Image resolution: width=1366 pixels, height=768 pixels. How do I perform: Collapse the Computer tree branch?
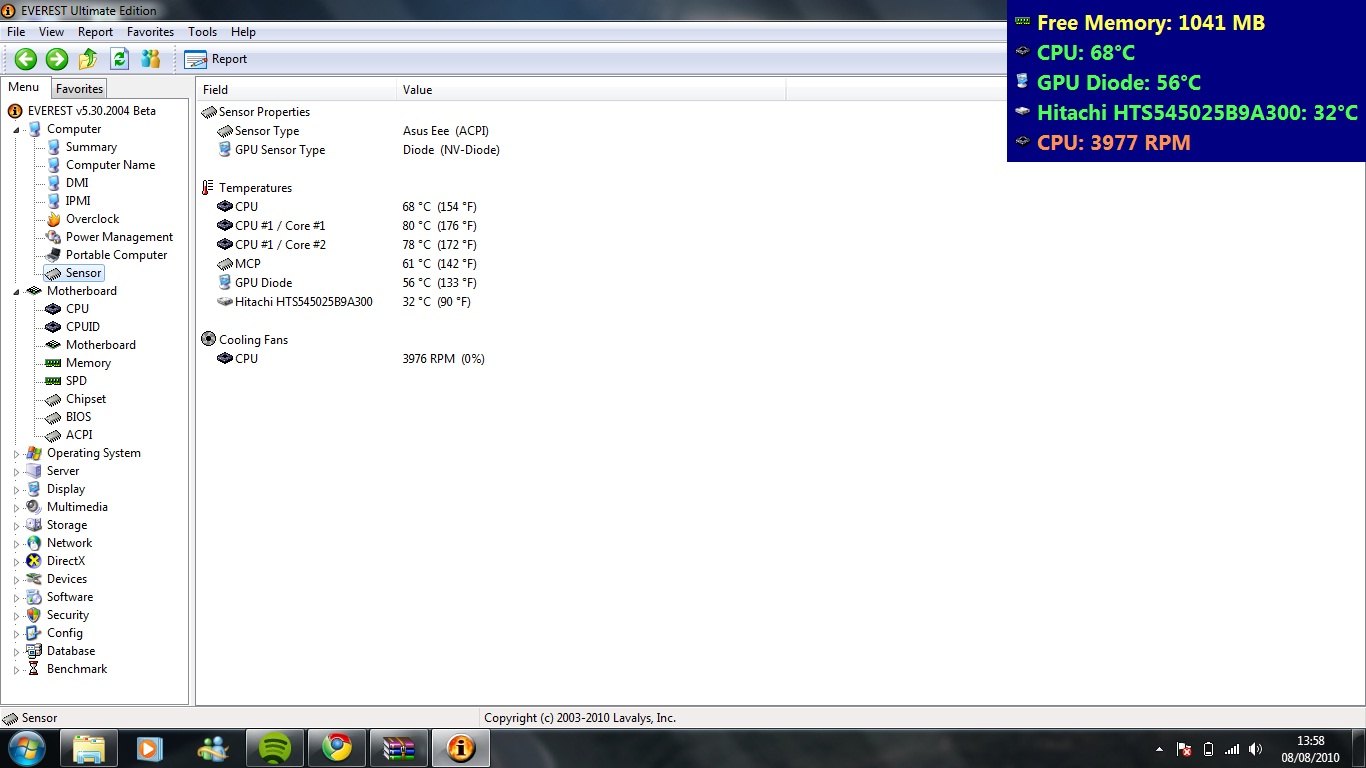[x=16, y=129]
